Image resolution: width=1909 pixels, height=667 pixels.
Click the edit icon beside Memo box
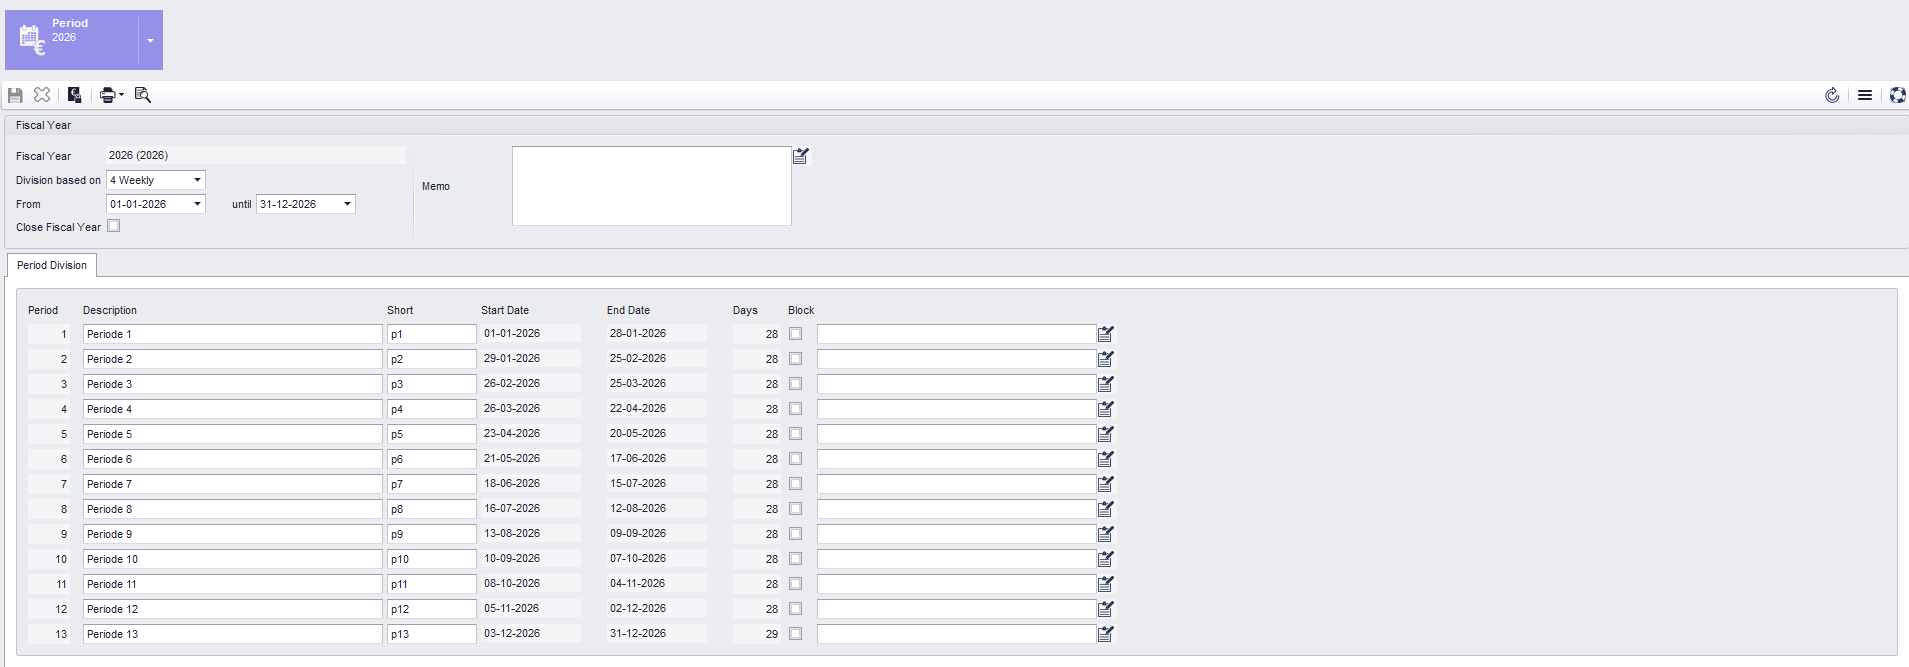[x=801, y=156]
